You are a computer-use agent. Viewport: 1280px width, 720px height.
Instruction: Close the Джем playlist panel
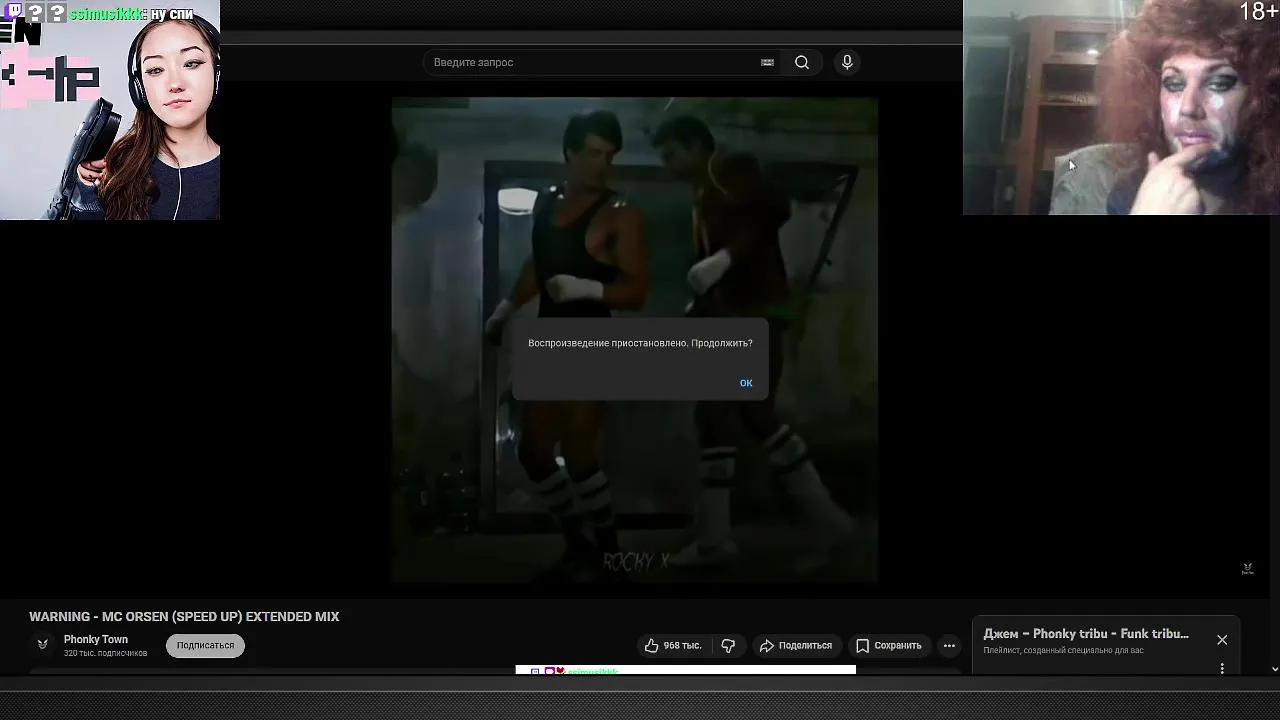(x=1222, y=640)
